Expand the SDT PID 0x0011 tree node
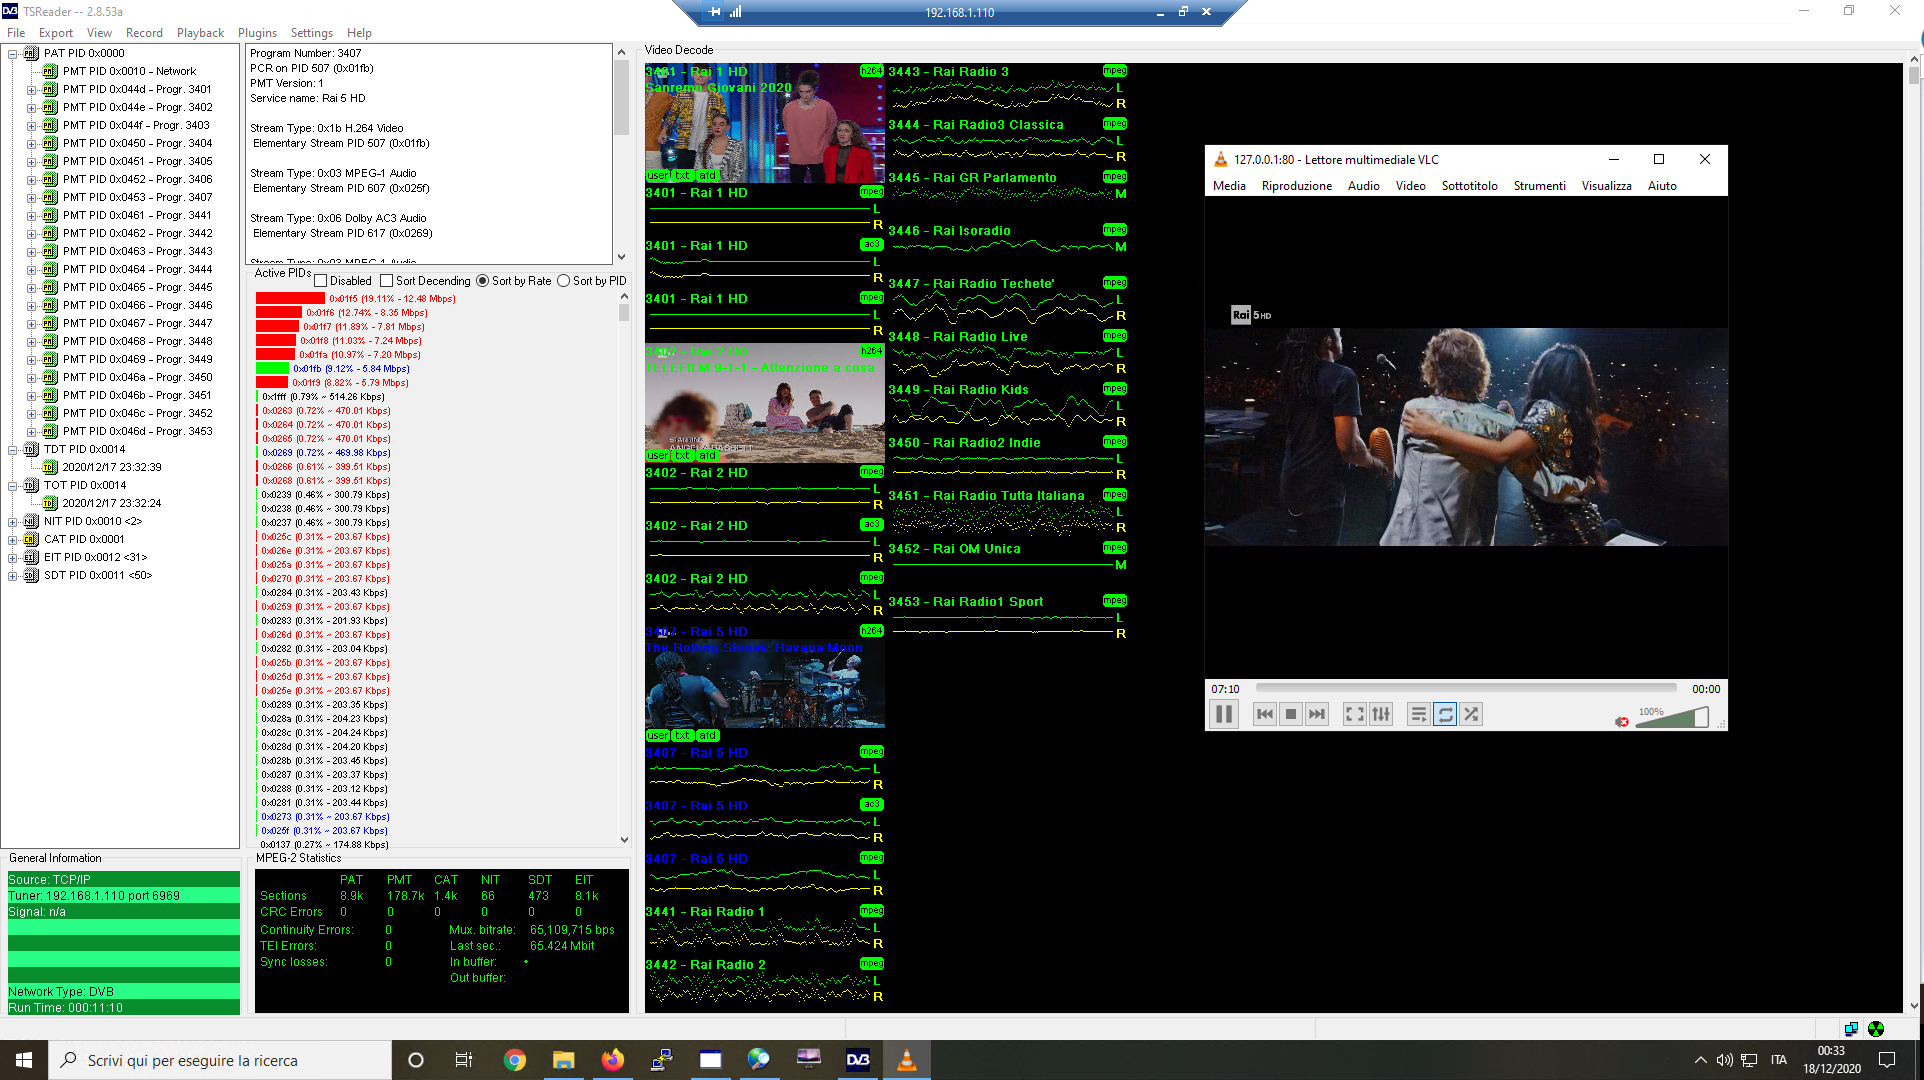The image size is (1924, 1080). (x=12, y=576)
